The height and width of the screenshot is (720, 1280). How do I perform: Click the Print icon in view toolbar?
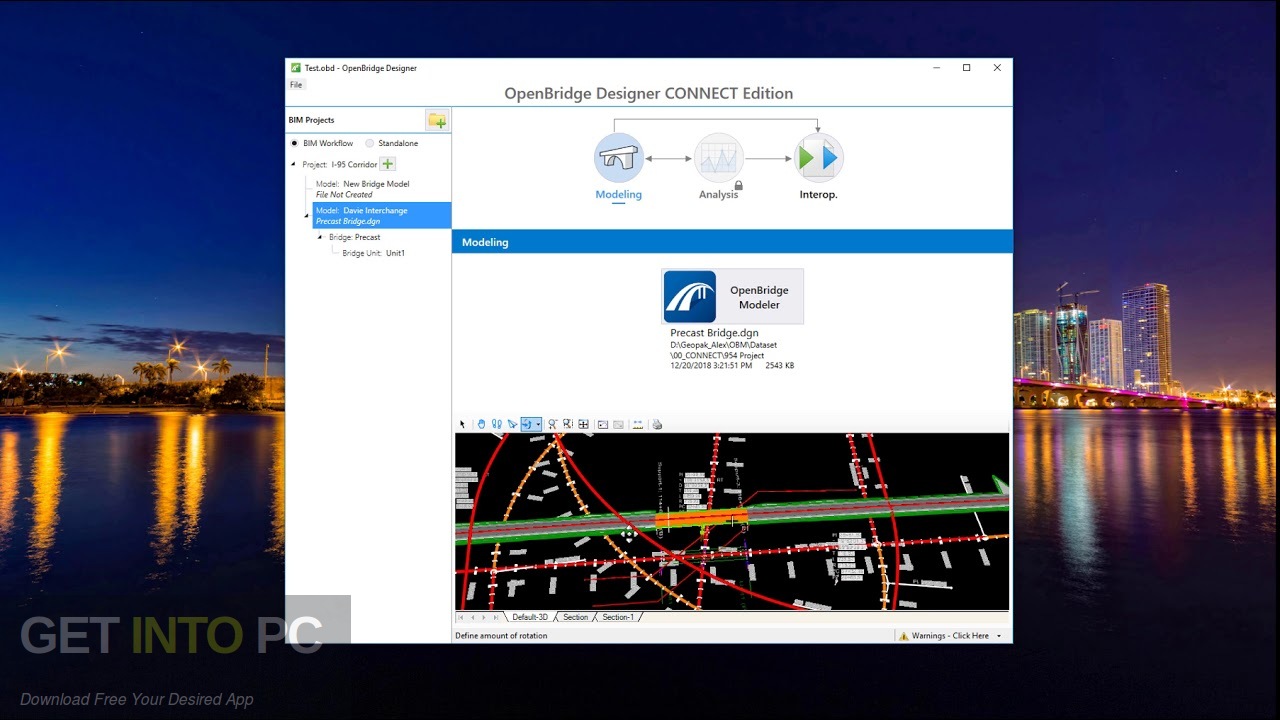coord(657,424)
